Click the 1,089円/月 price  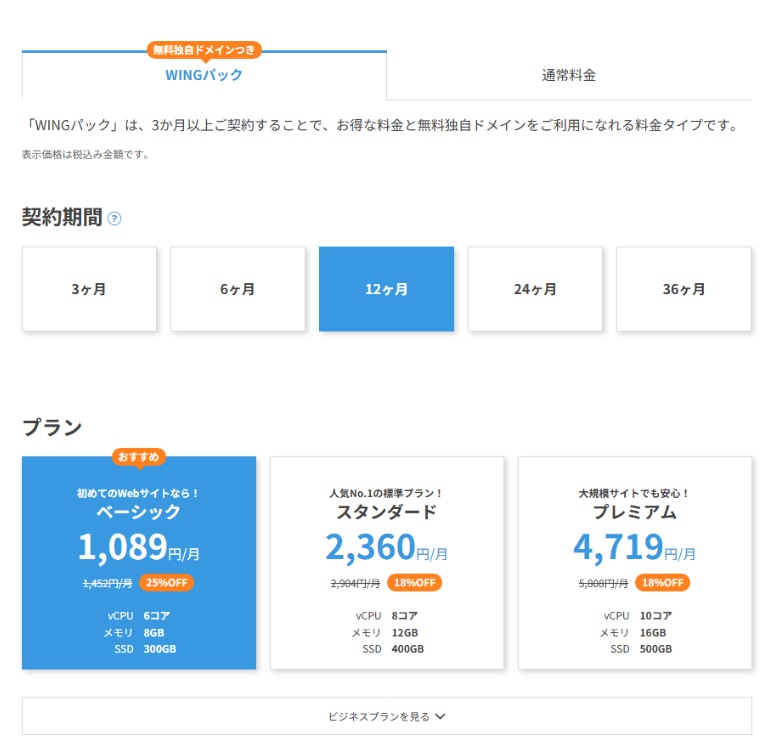click(139, 548)
